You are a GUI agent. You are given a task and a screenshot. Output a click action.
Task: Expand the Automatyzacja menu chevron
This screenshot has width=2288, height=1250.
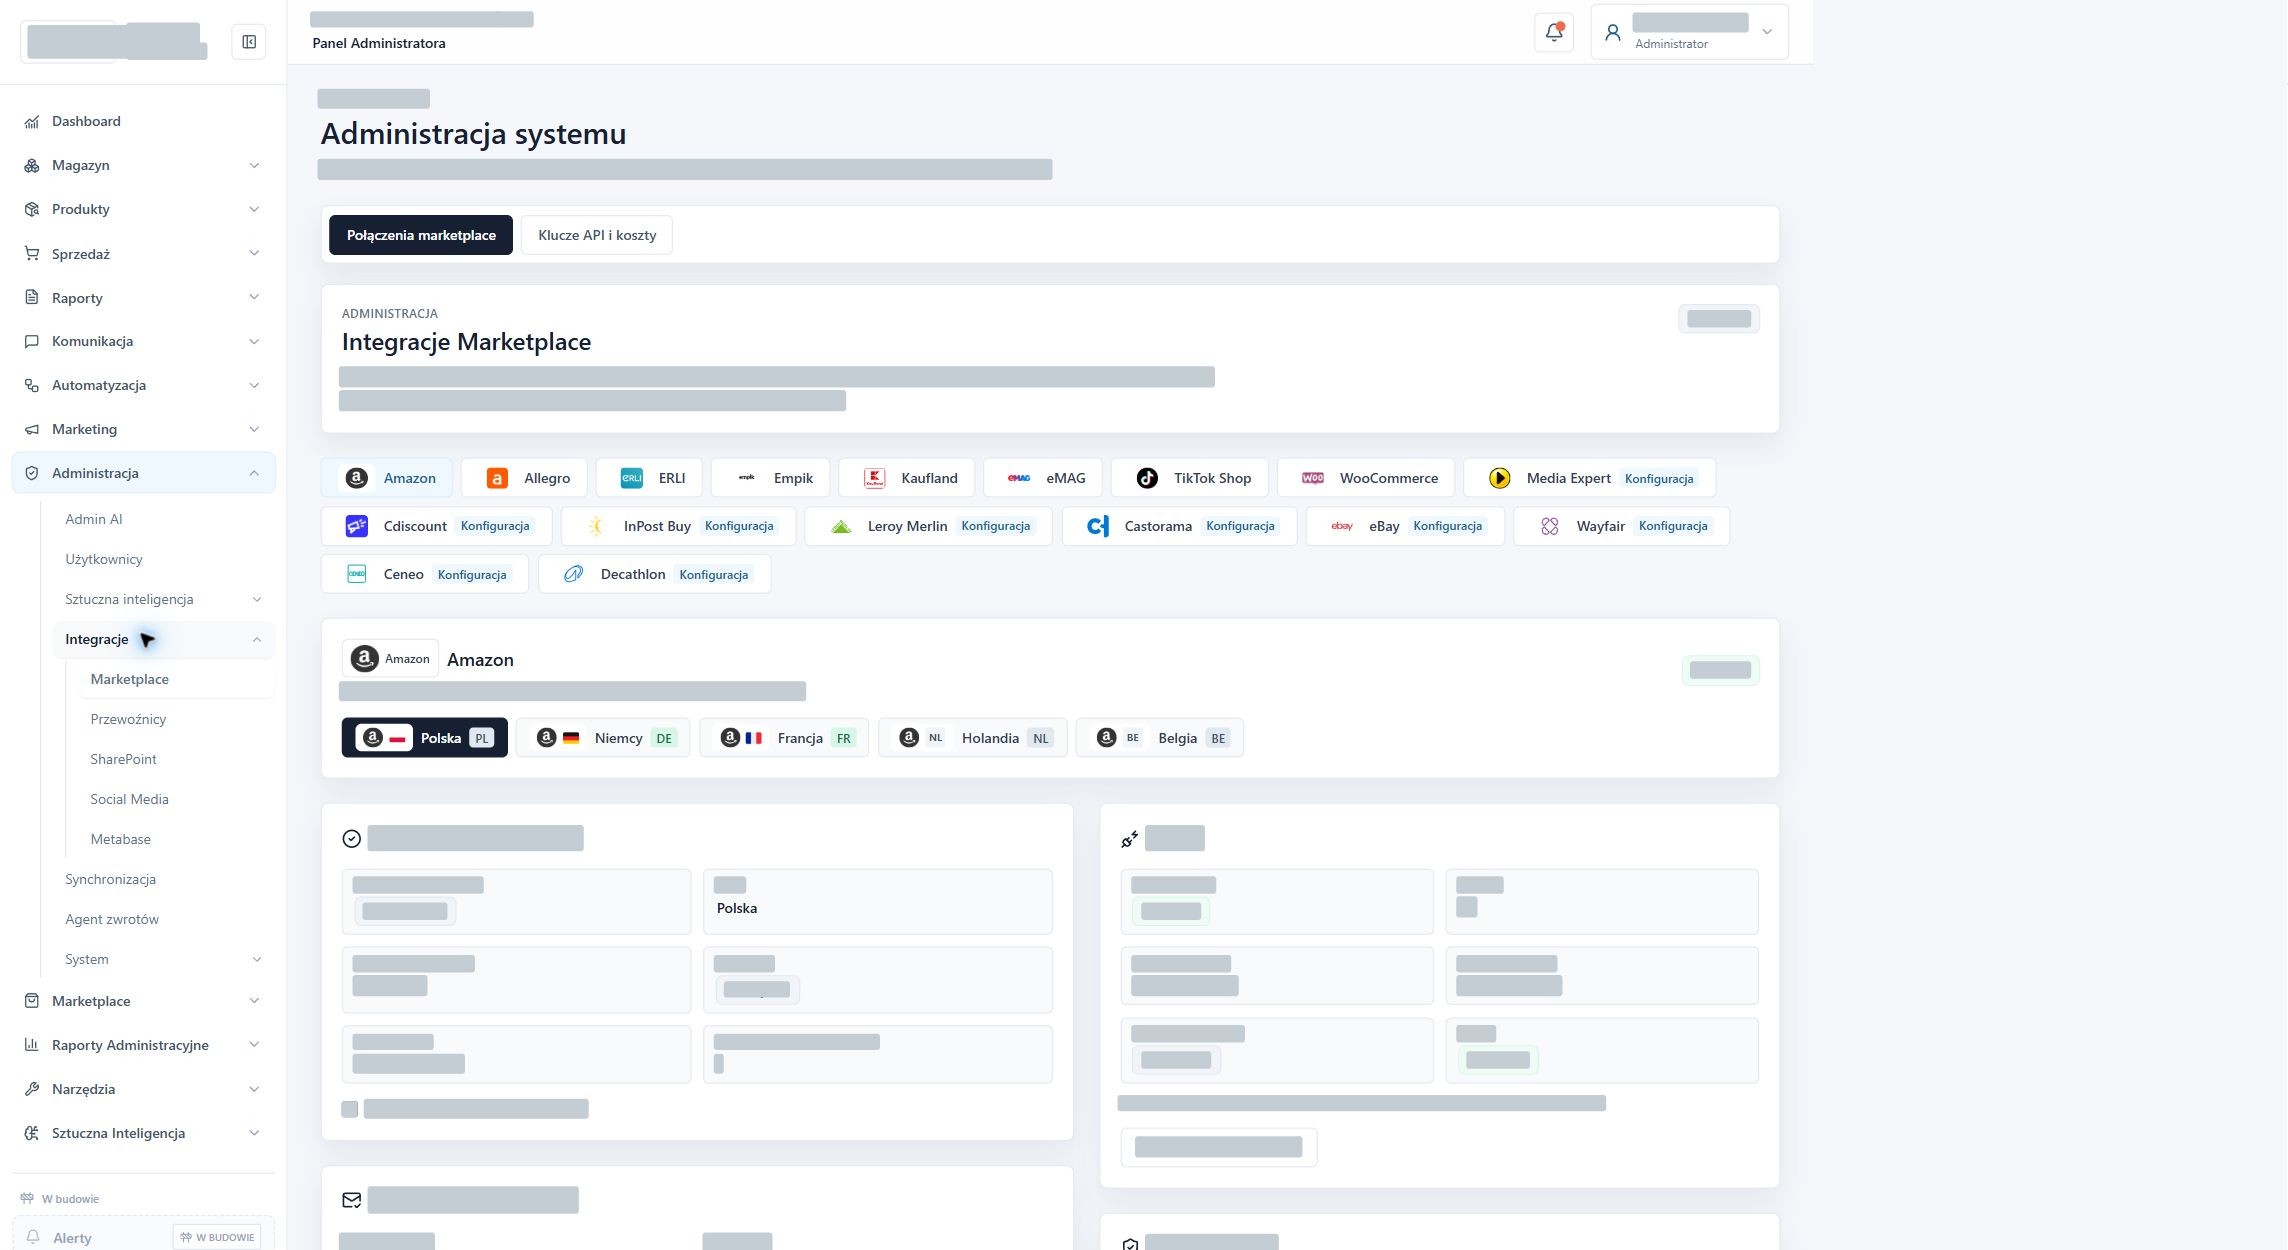coord(254,385)
